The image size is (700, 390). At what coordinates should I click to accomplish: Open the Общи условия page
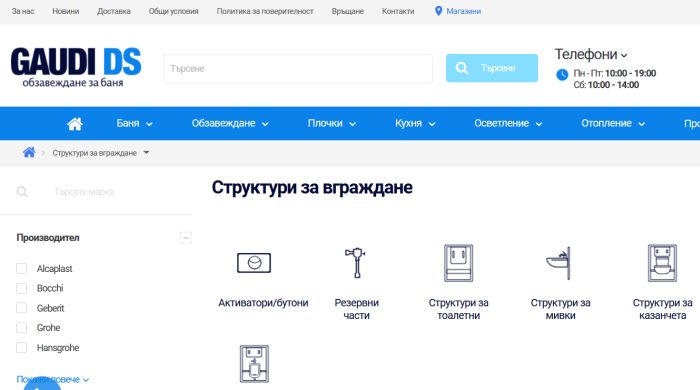coord(174,11)
